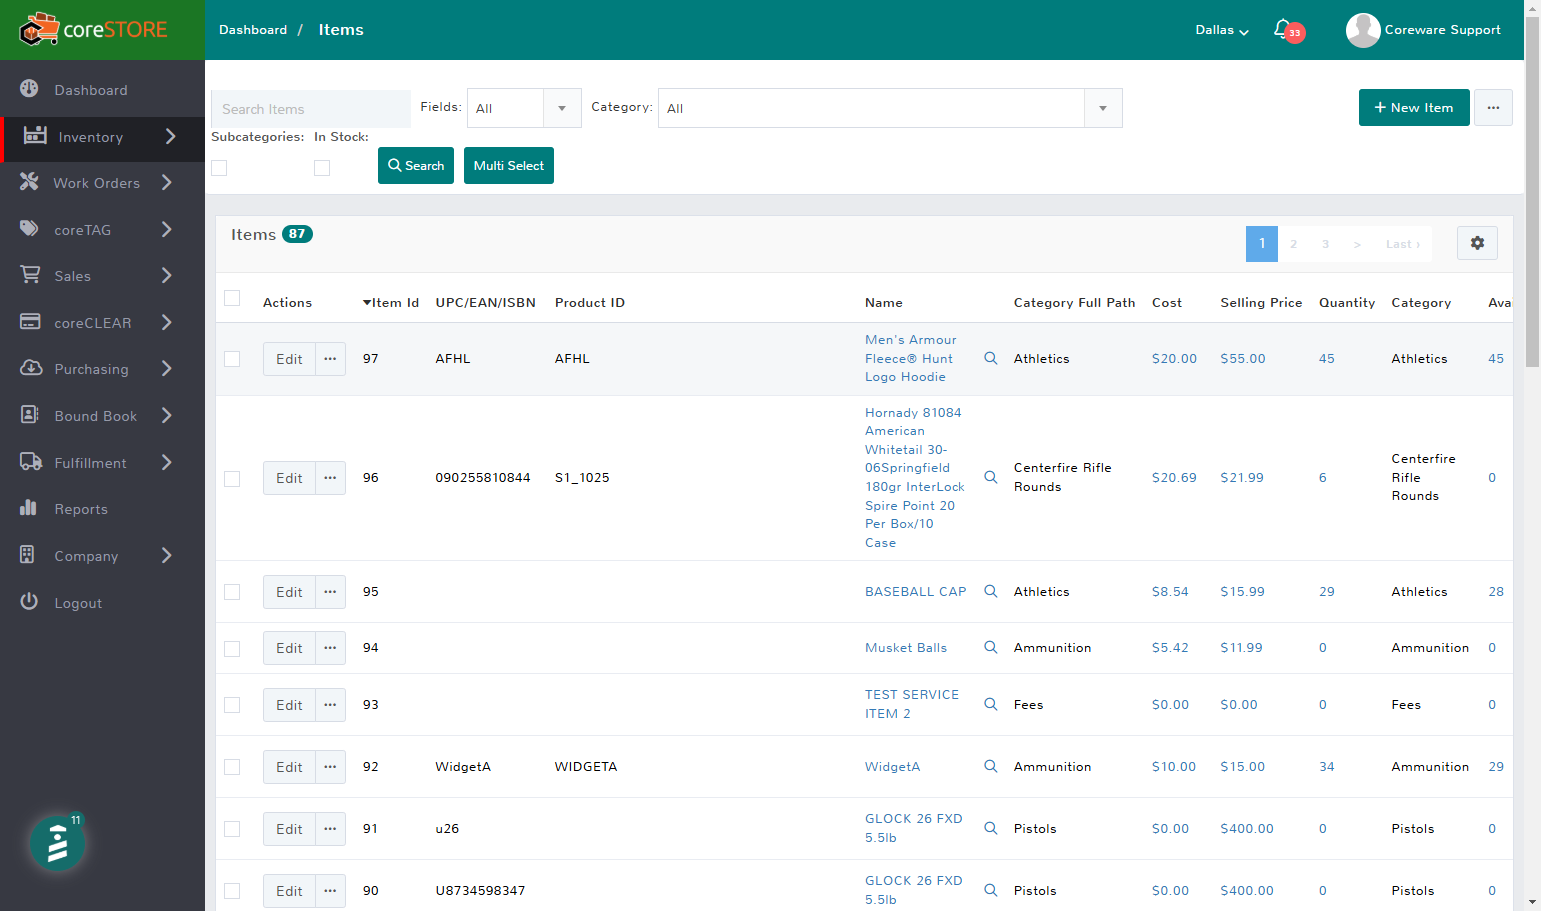Go to pagination page 2
This screenshot has height=911, width=1541.
(1293, 244)
